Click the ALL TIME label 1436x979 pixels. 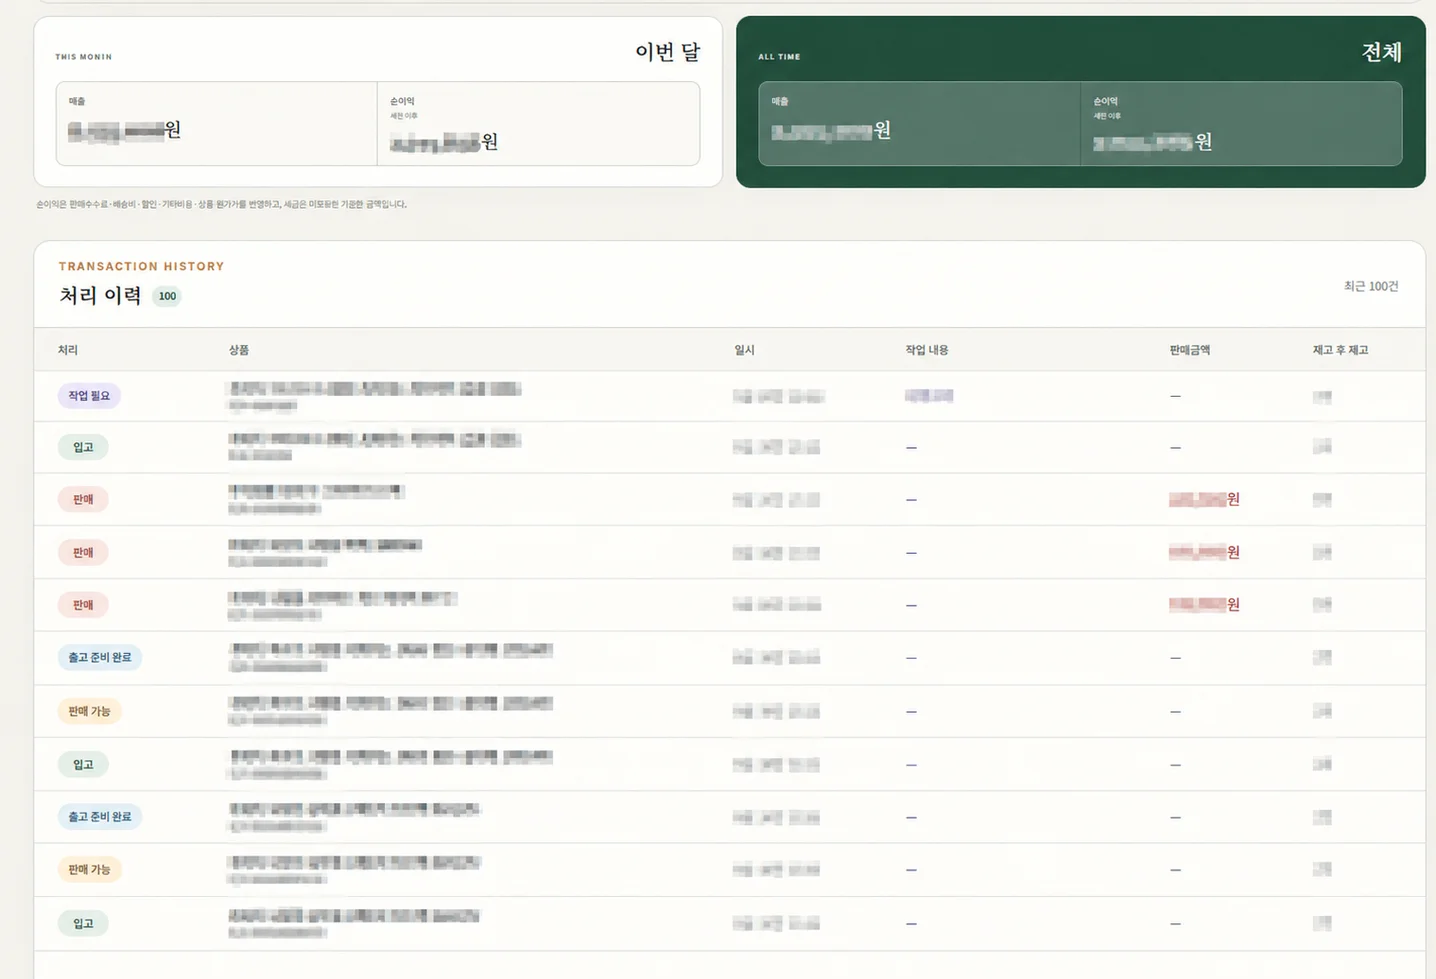coord(779,57)
